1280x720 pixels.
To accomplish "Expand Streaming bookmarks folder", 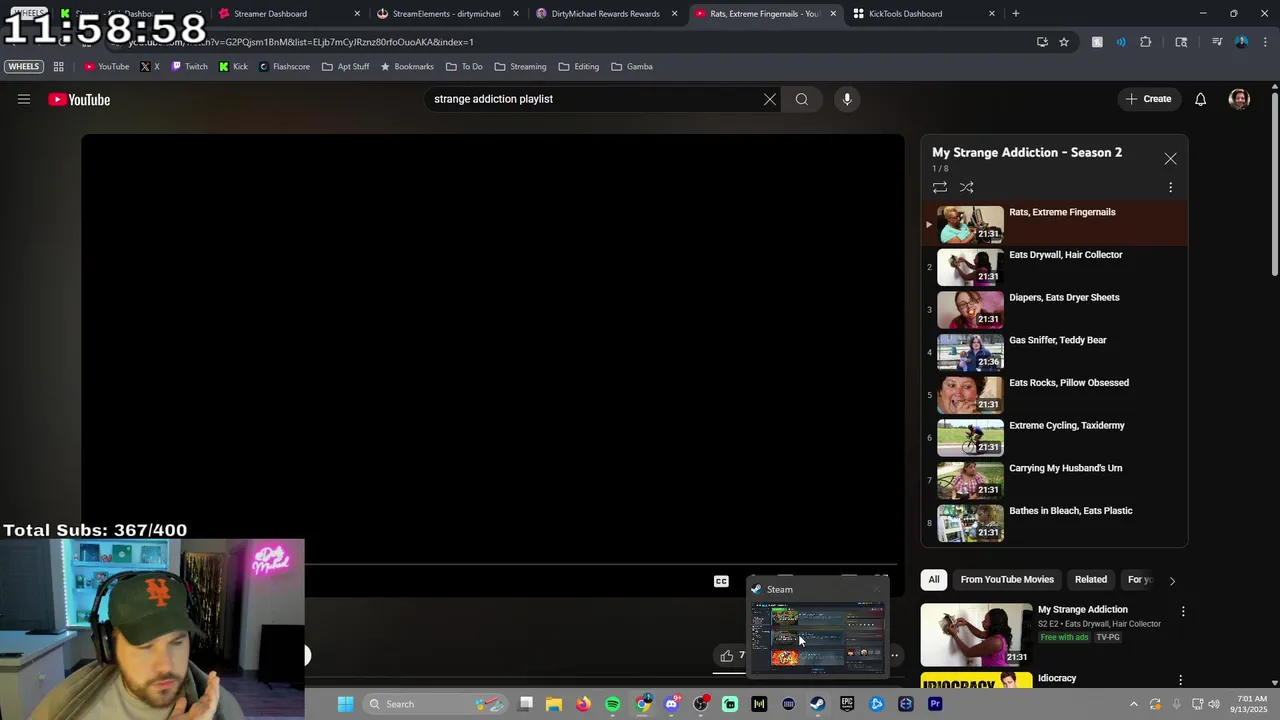I will pyautogui.click(x=521, y=67).
